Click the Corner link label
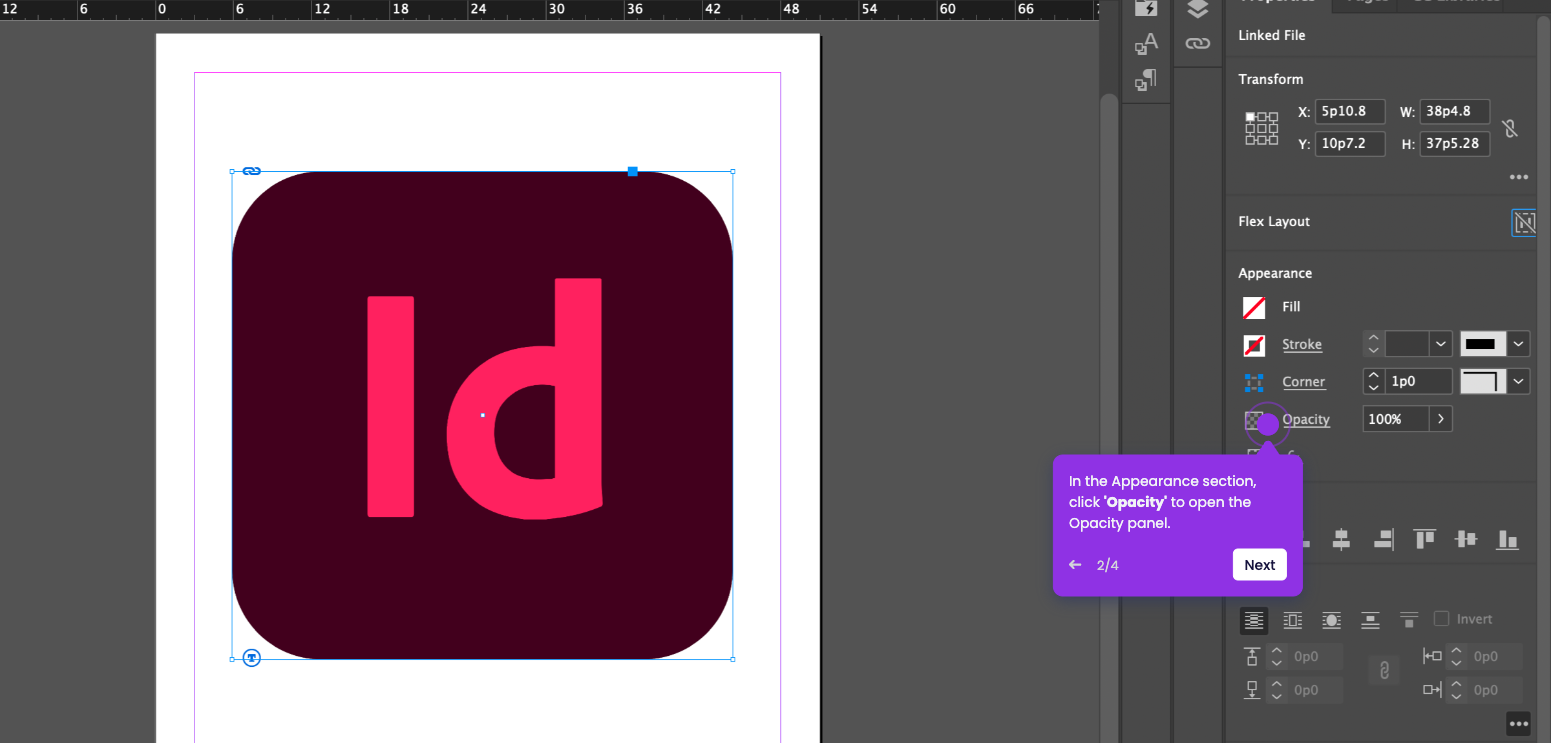 click(x=1304, y=382)
